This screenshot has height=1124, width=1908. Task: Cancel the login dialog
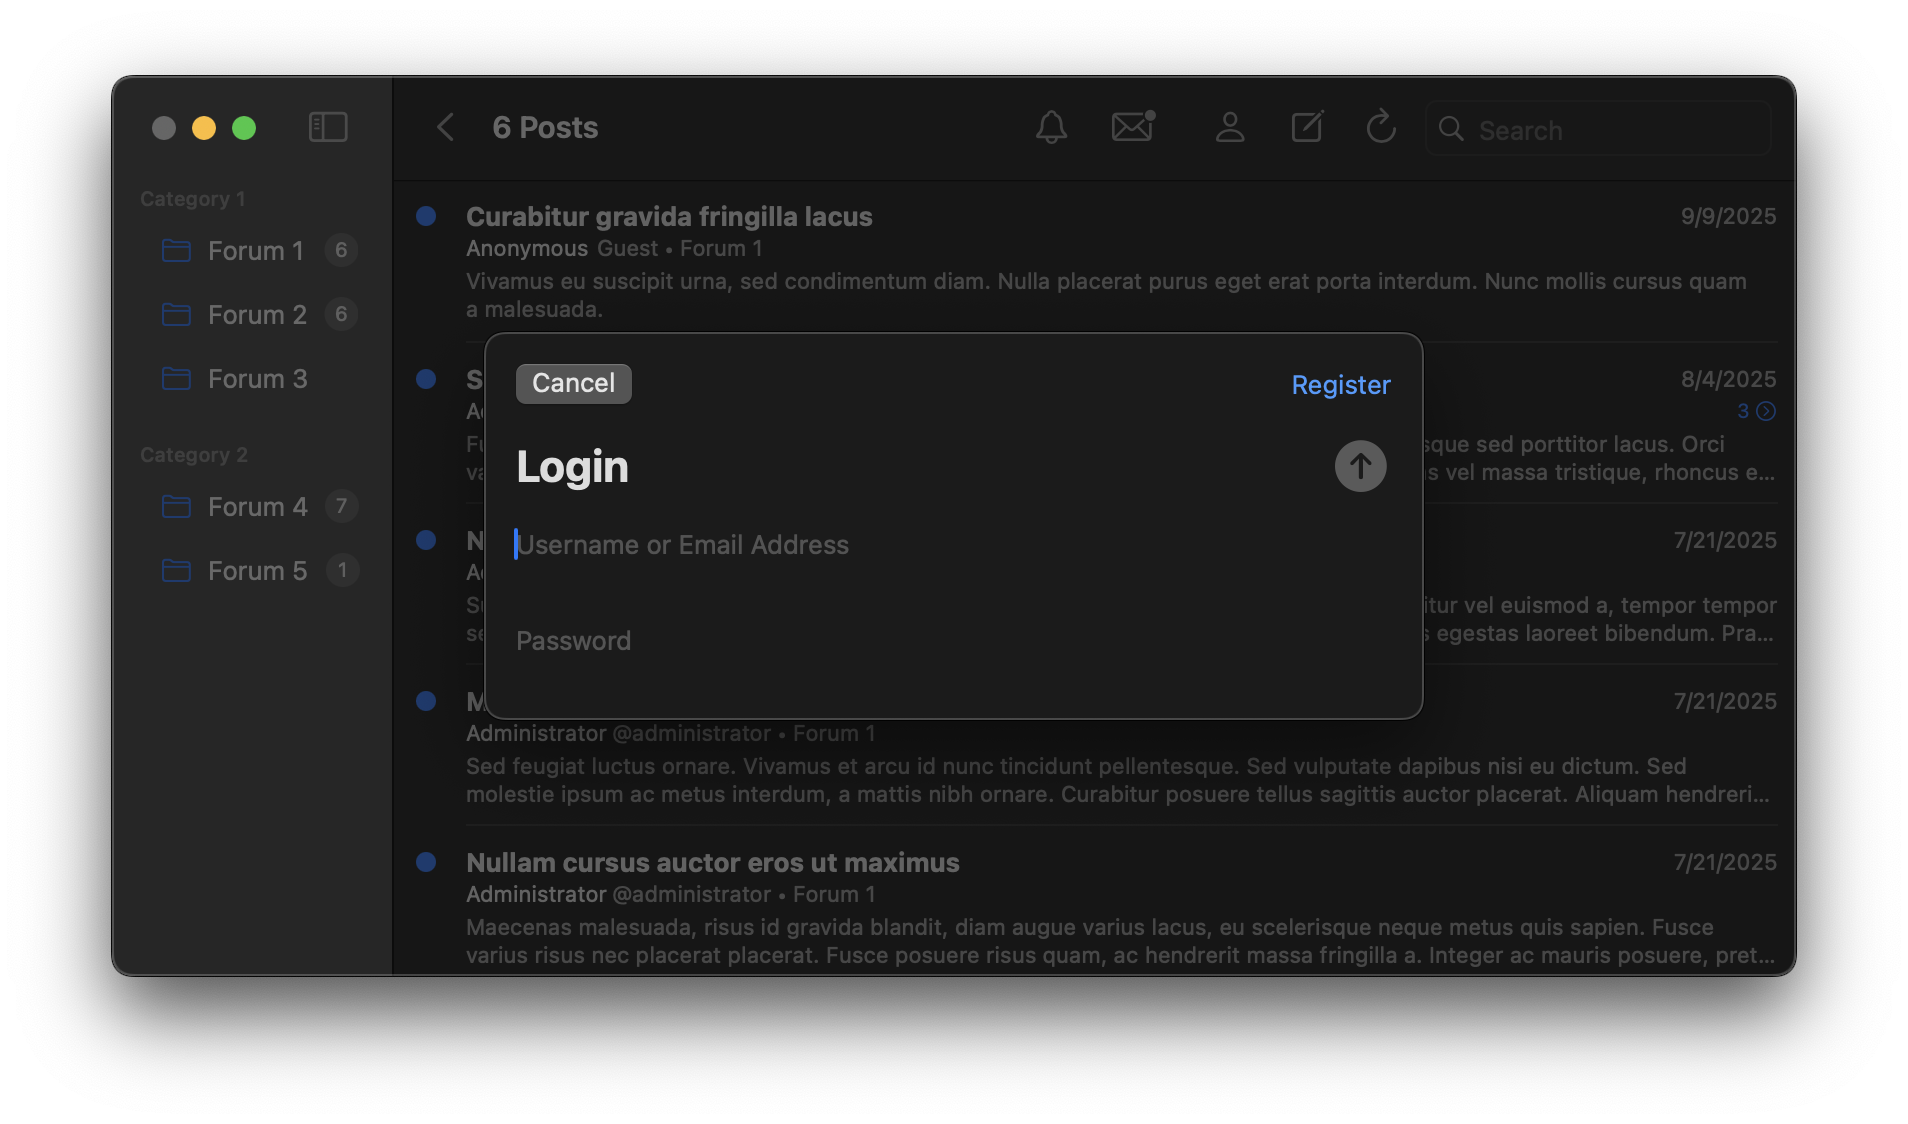[573, 384]
